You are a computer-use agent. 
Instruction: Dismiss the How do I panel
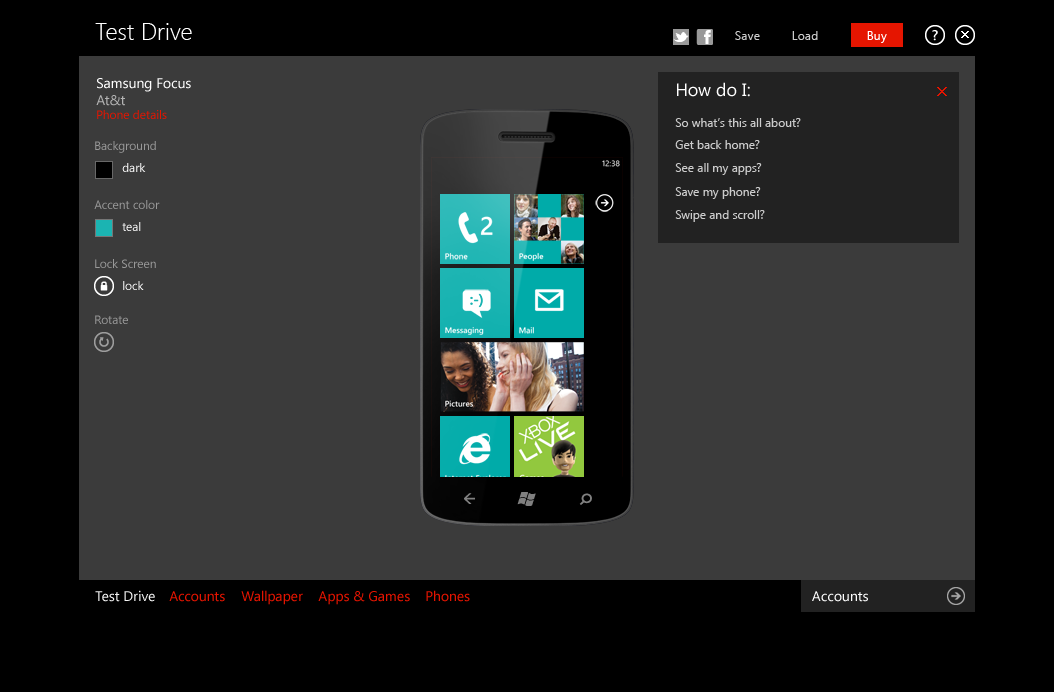click(942, 91)
